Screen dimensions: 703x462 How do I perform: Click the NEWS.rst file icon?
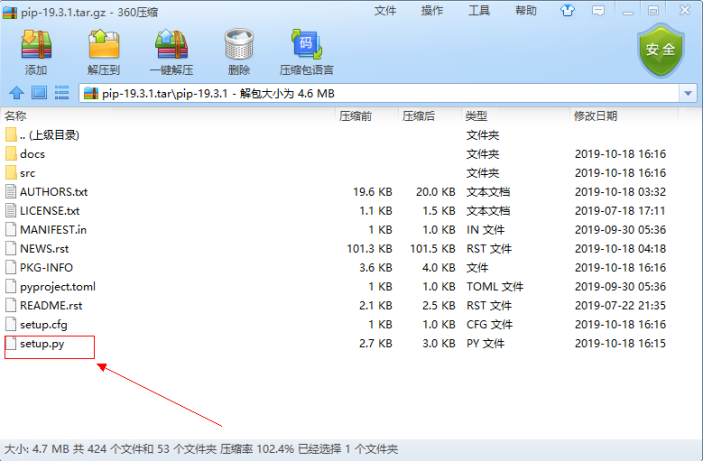tap(11, 248)
